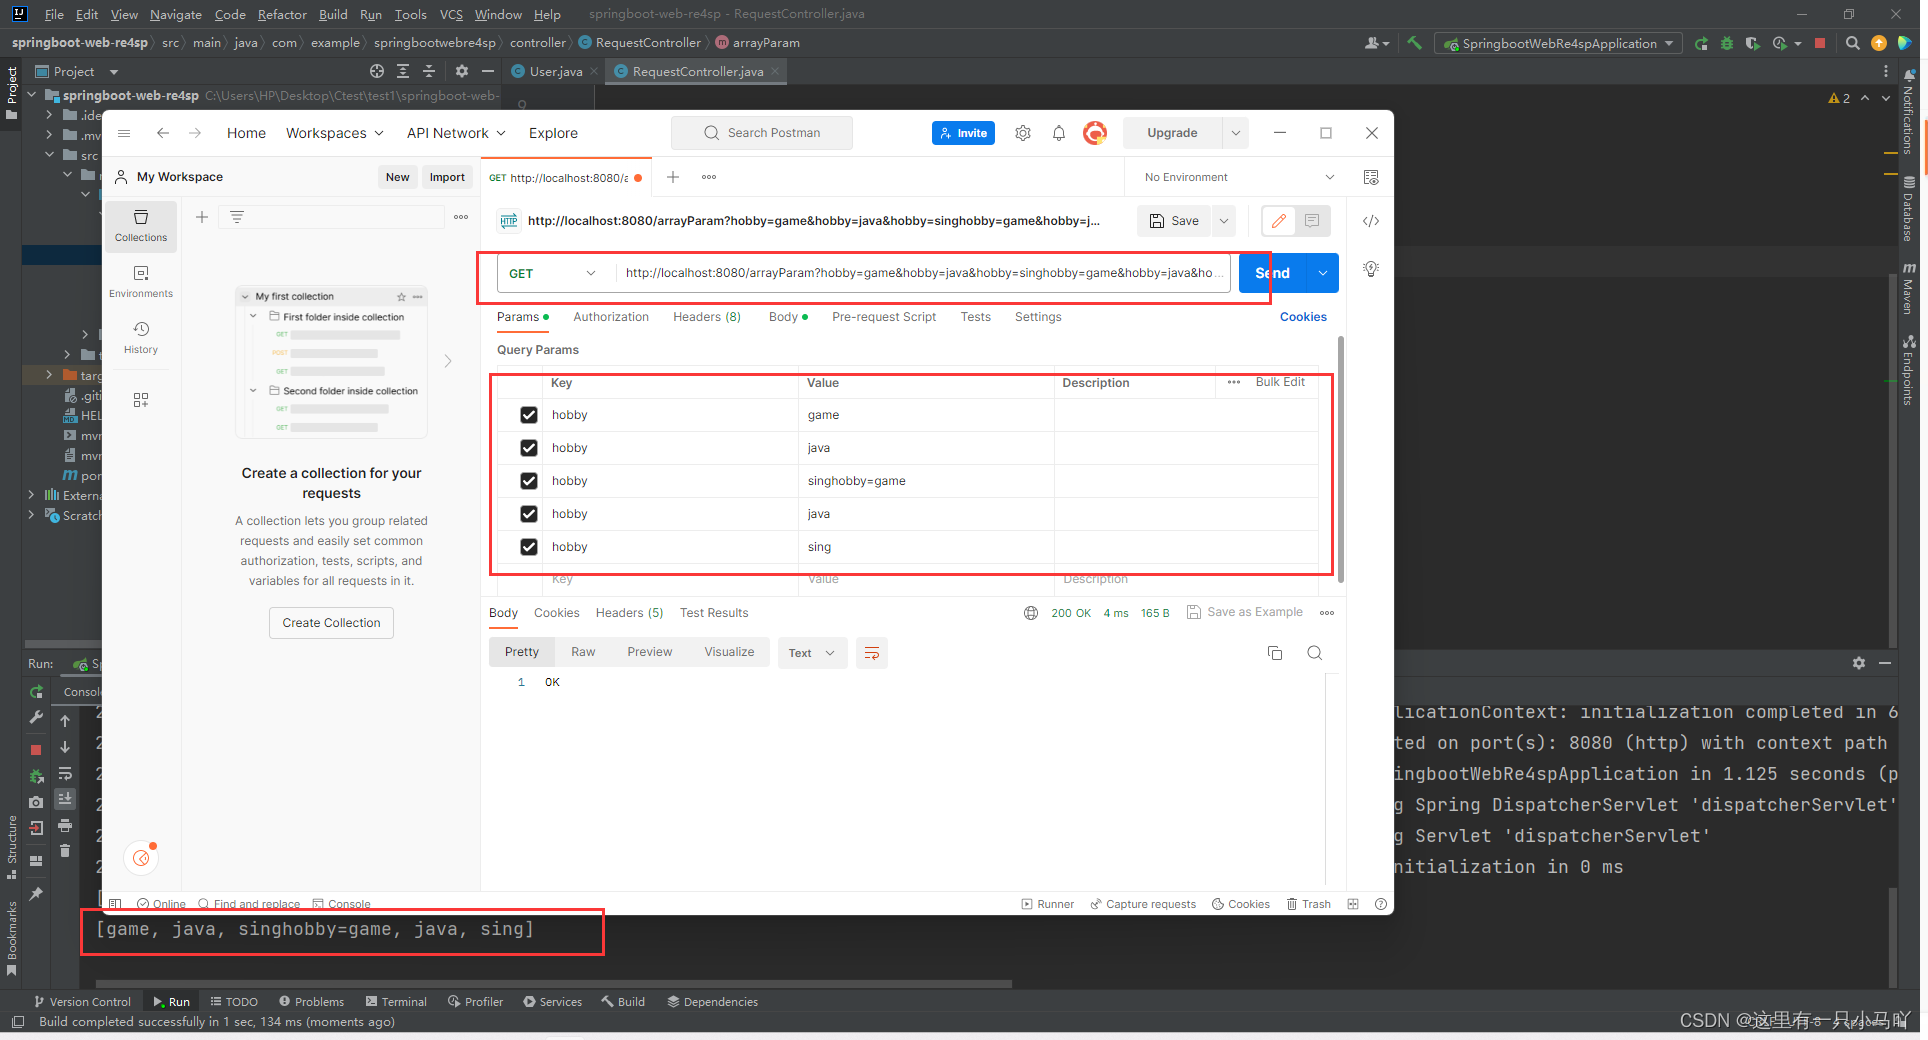This screenshot has height=1040, width=1928.
Task: Switch to User.java editor tab in IntelliJ
Action: point(555,71)
